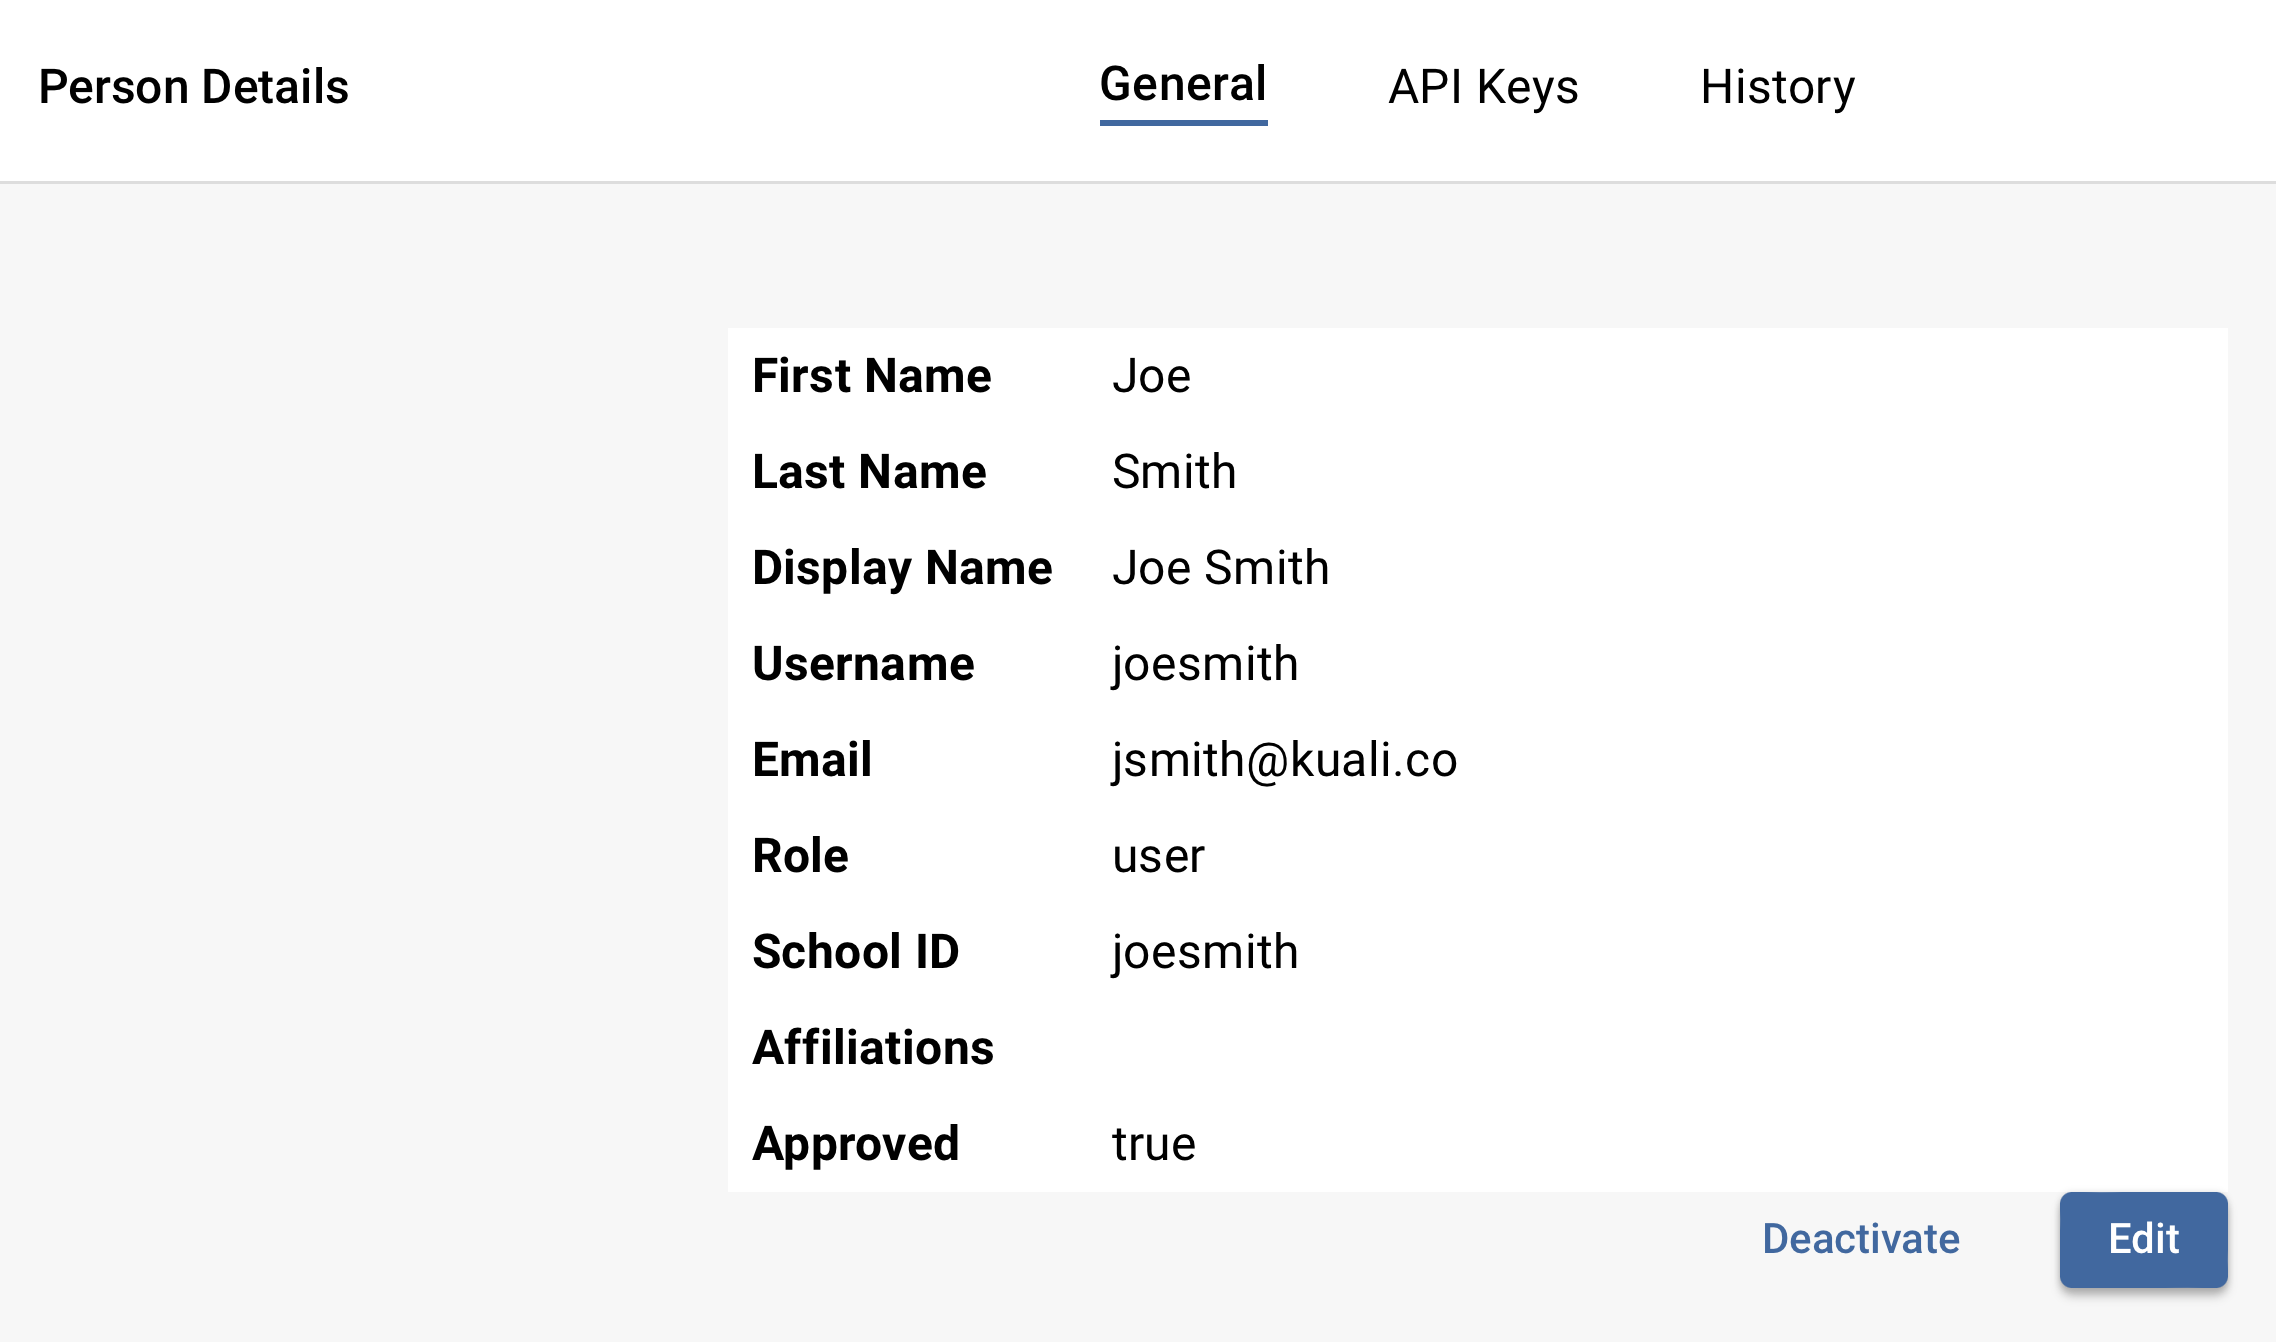
Task: Click the Role field label
Action: (800, 856)
